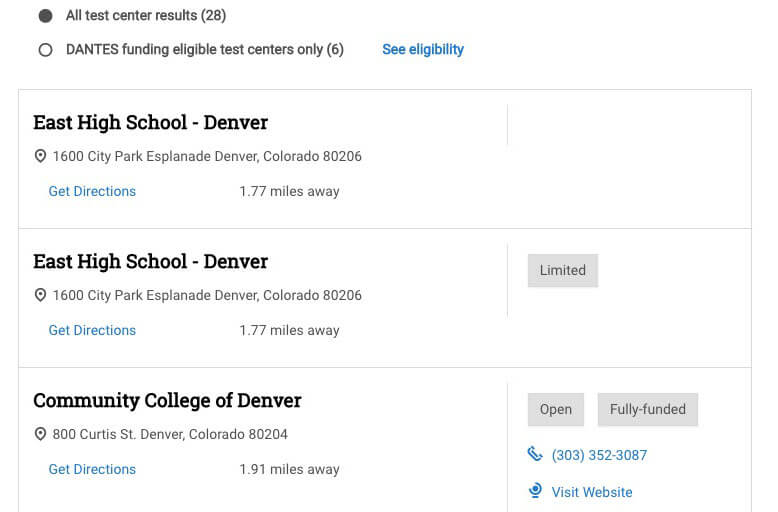Click map pin icon of first East High School
778x512 pixels.
tap(40, 156)
